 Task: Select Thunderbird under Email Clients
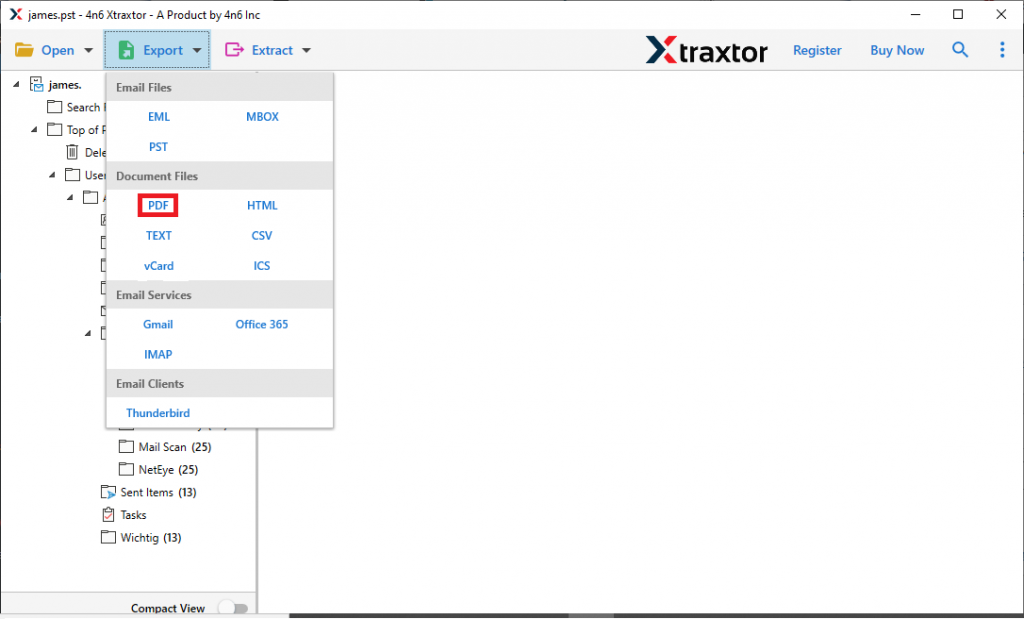[157, 413]
